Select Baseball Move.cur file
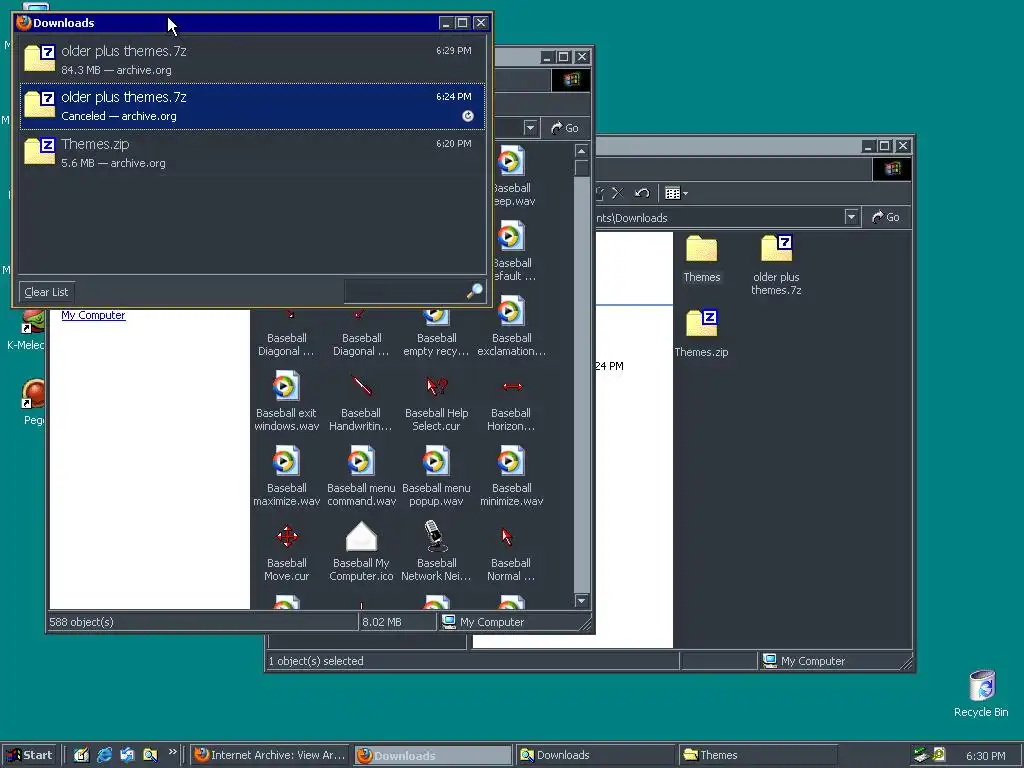The width and height of the screenshot is (1024, 768). pos(286,552)
